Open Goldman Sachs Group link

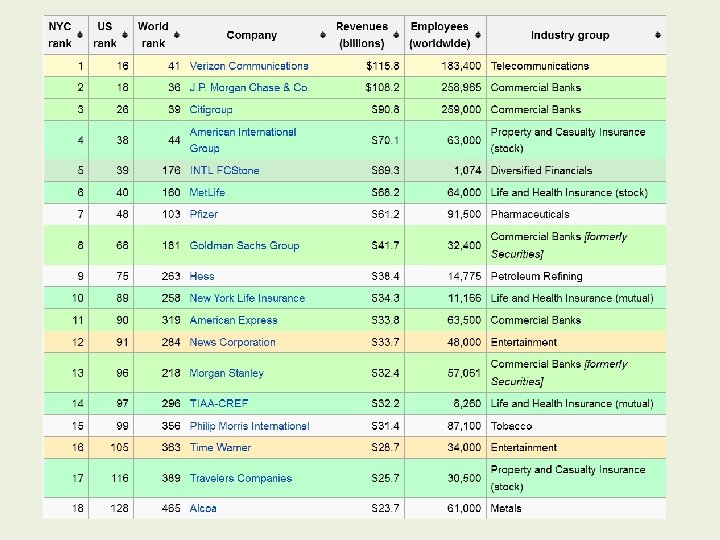pos(244,245)
